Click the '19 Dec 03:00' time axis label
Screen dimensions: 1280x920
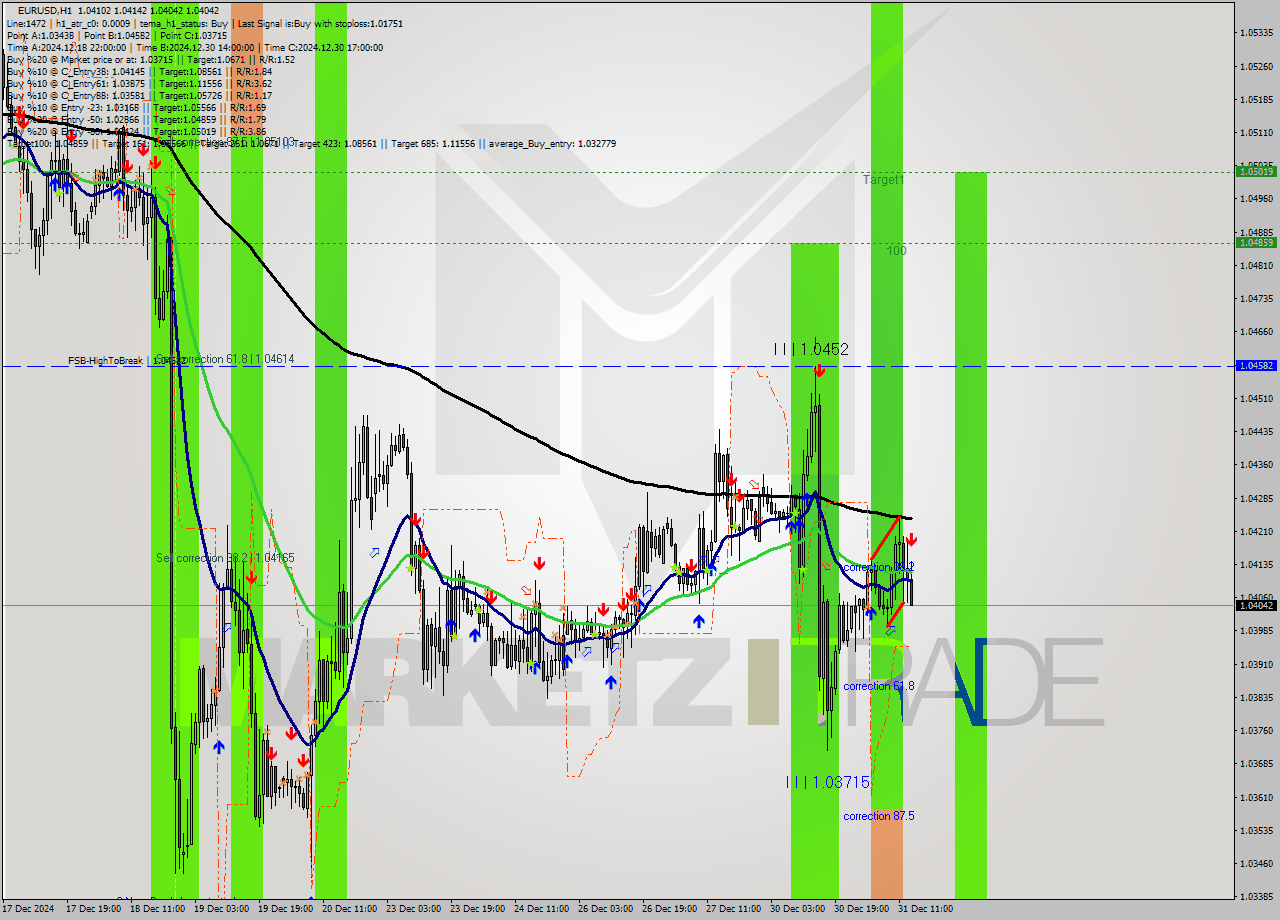221,909
